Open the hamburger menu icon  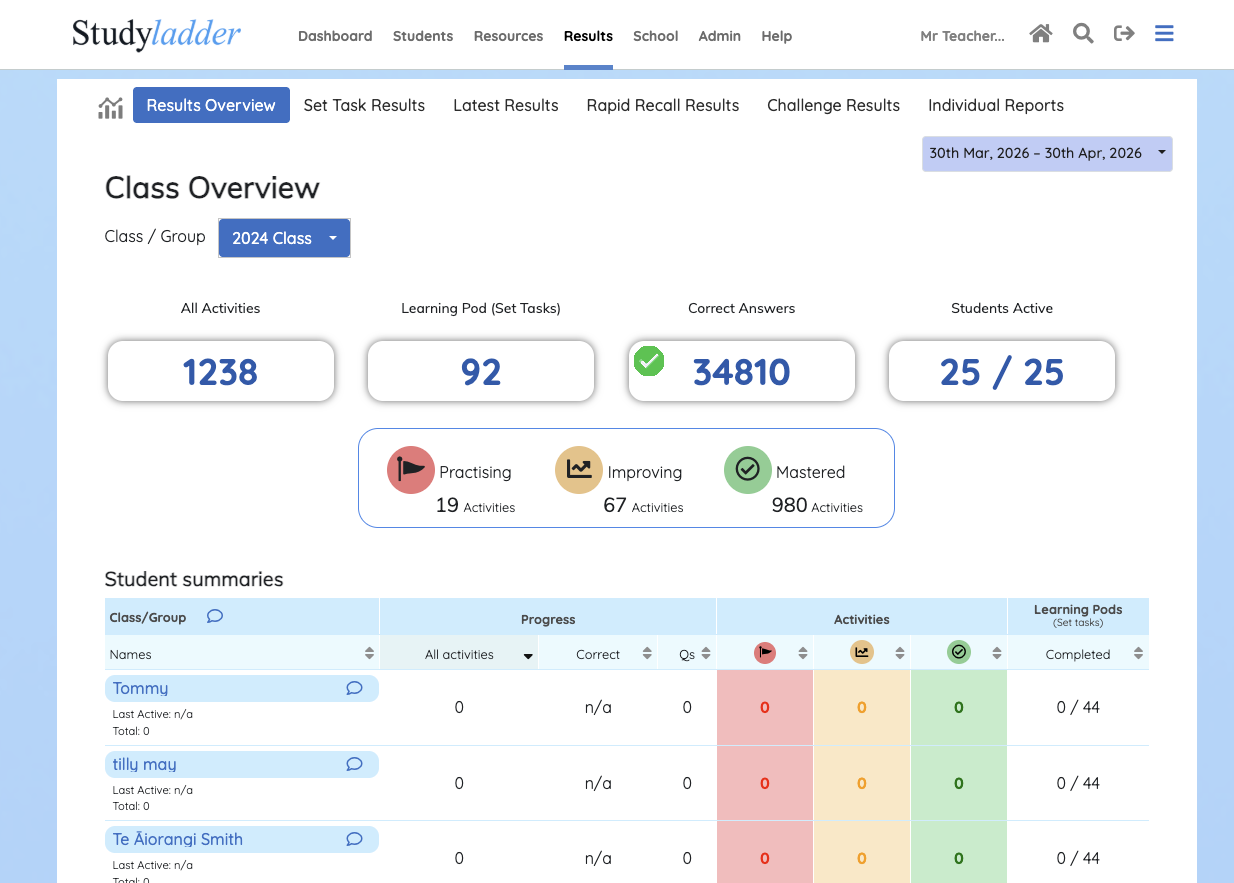coord(1164,34)
